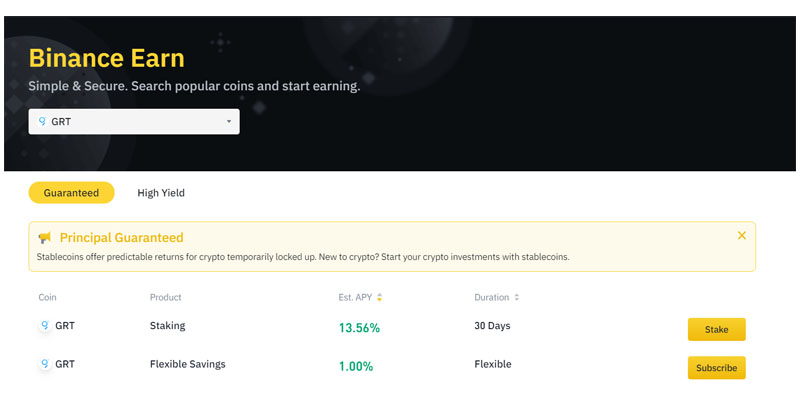Click the GRT coin icon in Staking row
800x420 pixels.
(x=45, y=325)
